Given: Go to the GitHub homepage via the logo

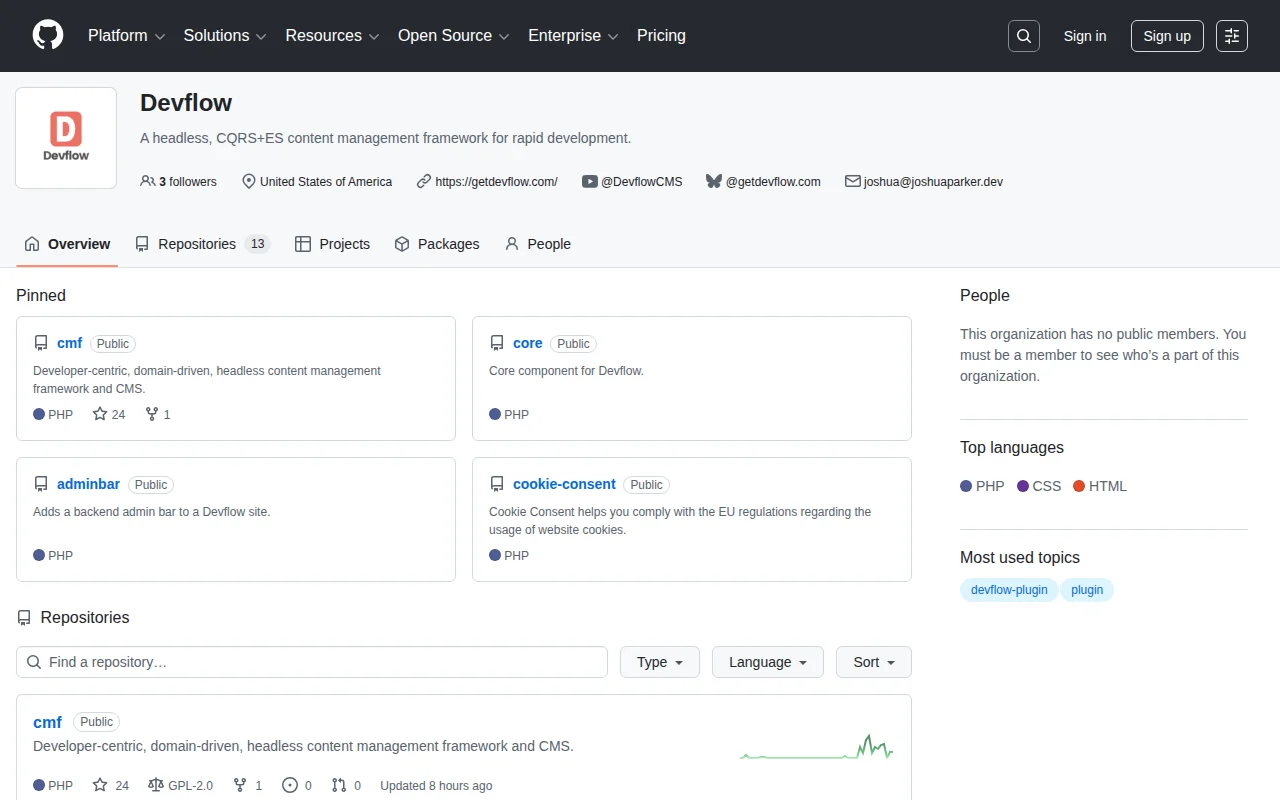Looking at the screenshot, I should 48,36.
